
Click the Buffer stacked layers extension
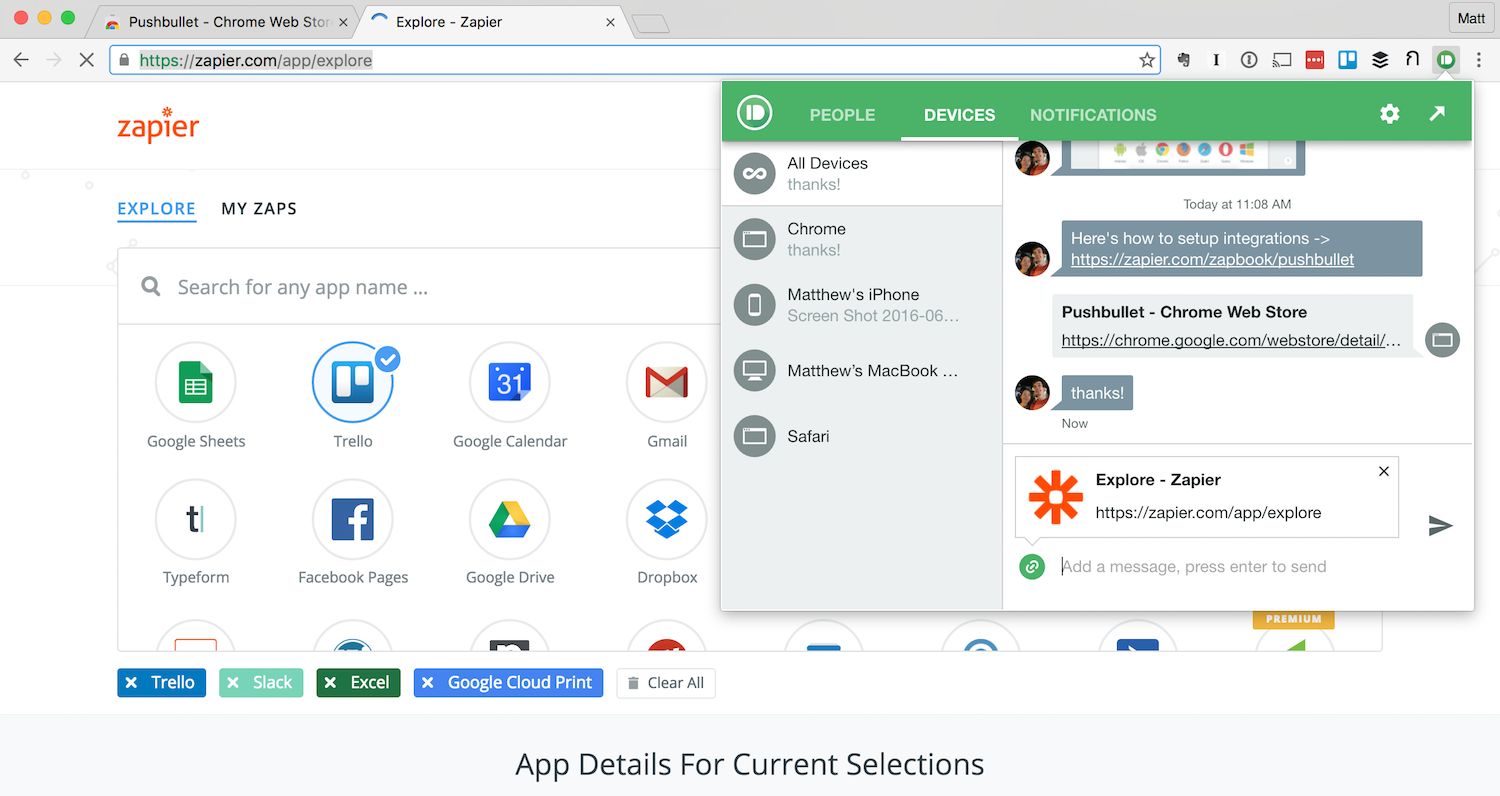coord(1380,60)
